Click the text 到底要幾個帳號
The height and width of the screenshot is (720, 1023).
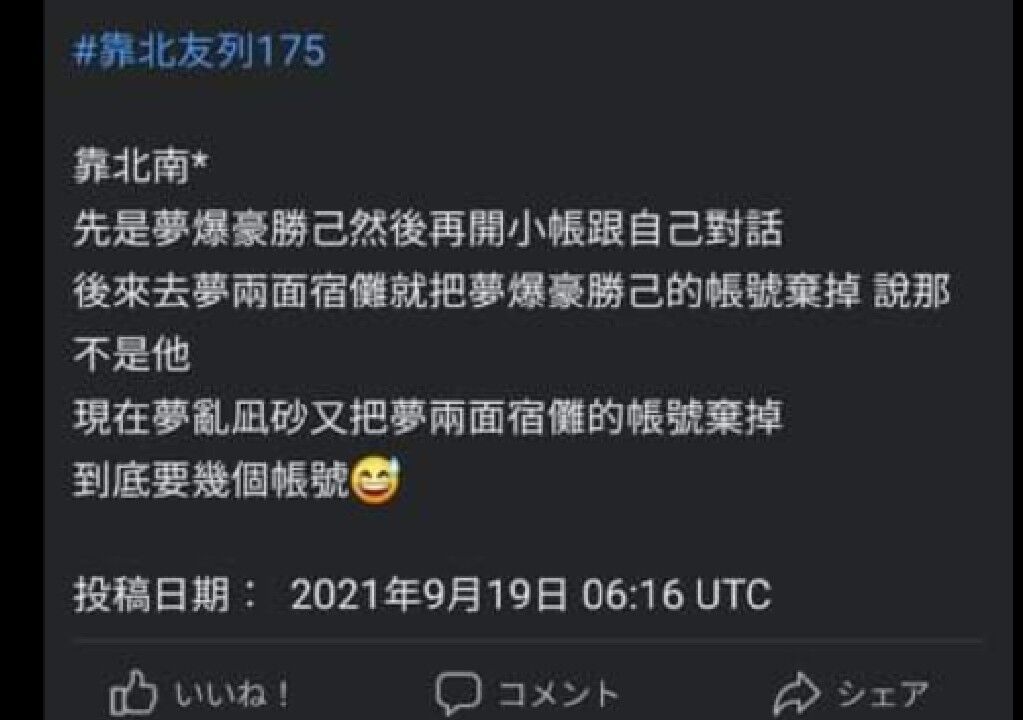coord(211,481)
